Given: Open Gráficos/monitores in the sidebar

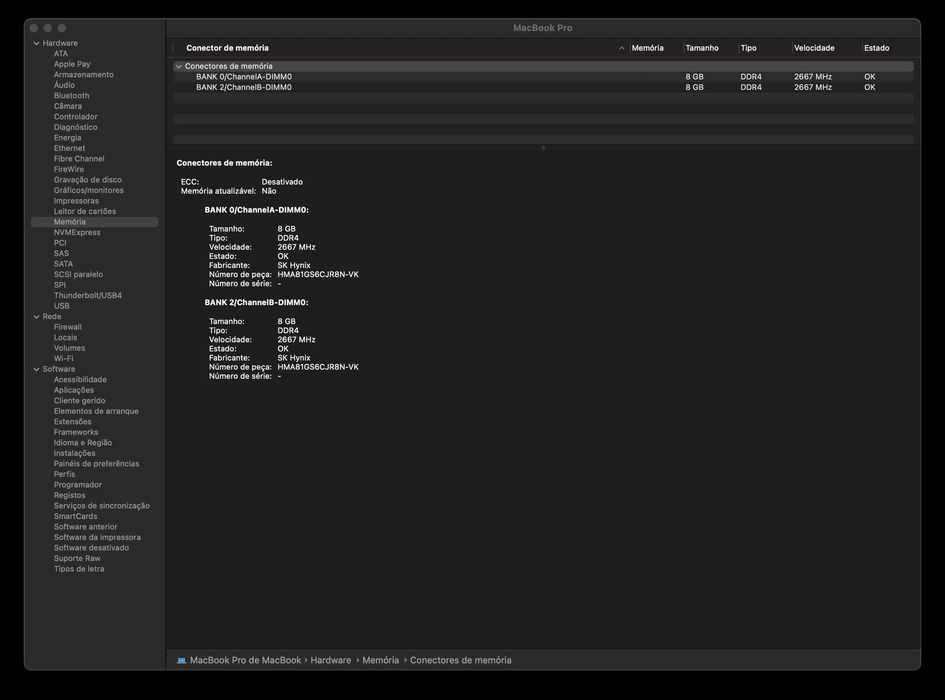Looking at the screenshot, I should click(89, 191).
